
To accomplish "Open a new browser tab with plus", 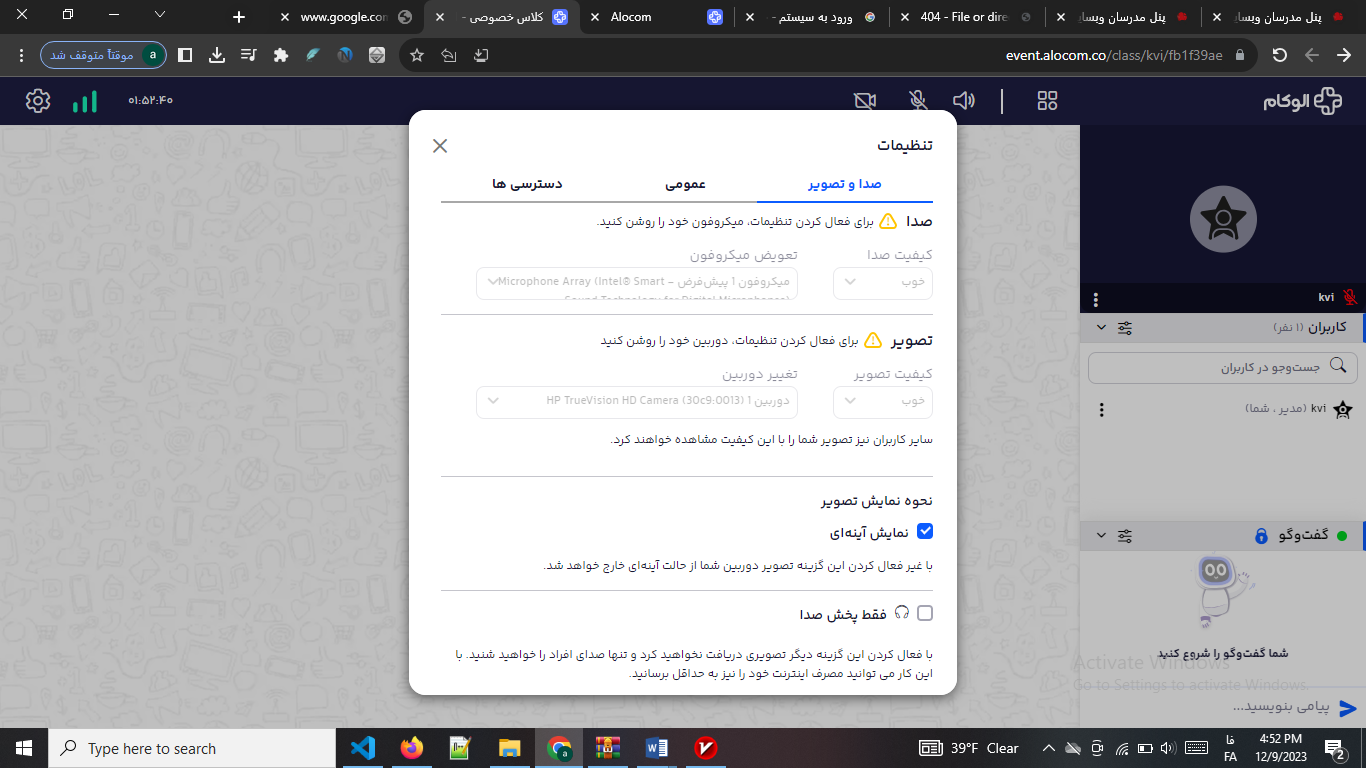I will tap(238, 17).
